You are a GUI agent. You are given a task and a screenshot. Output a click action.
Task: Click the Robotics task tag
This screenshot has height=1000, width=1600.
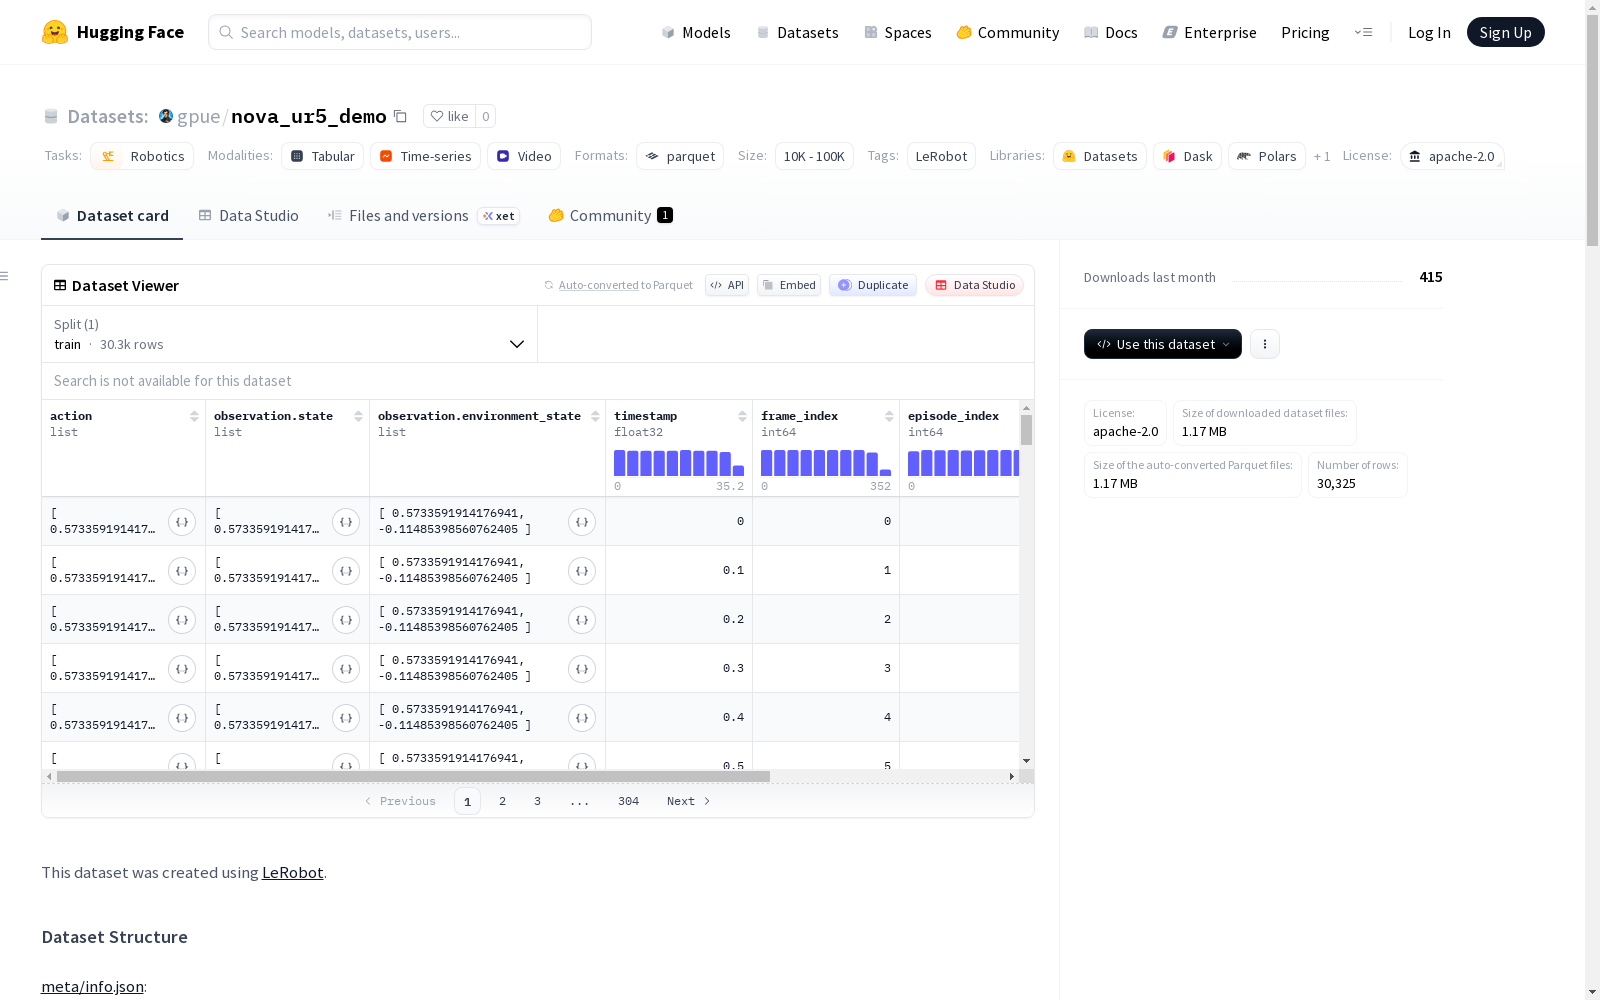point(143,156)
